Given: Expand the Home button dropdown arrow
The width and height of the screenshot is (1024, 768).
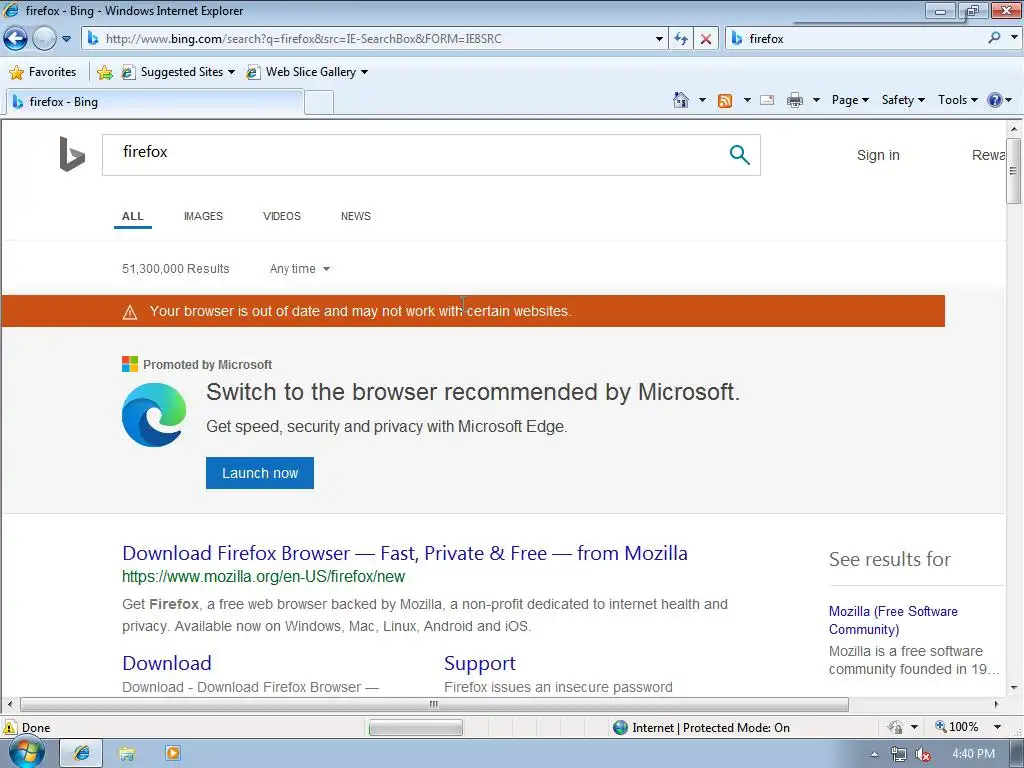Looking at the screenshot, I should click(702, 100).
